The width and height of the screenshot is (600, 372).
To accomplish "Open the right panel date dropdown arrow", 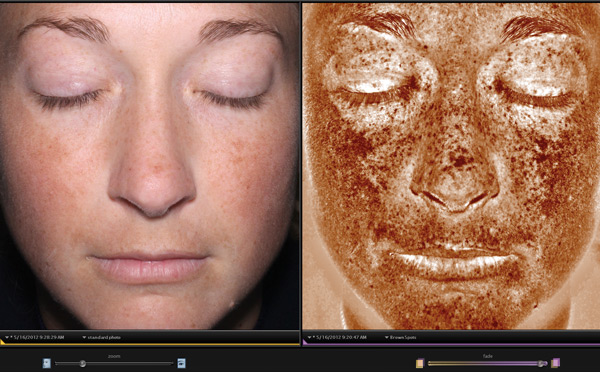I will coord(309,338).
